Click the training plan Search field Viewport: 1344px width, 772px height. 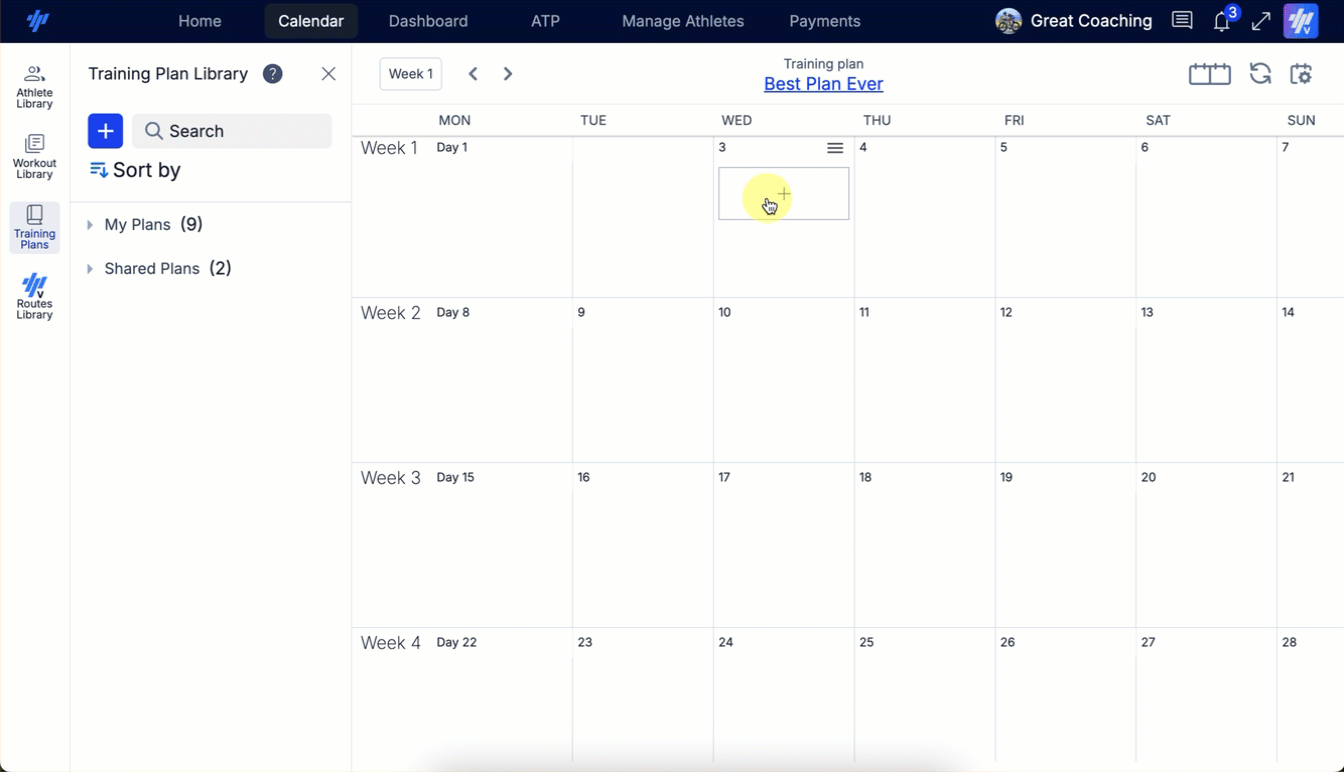coord(232,131)
